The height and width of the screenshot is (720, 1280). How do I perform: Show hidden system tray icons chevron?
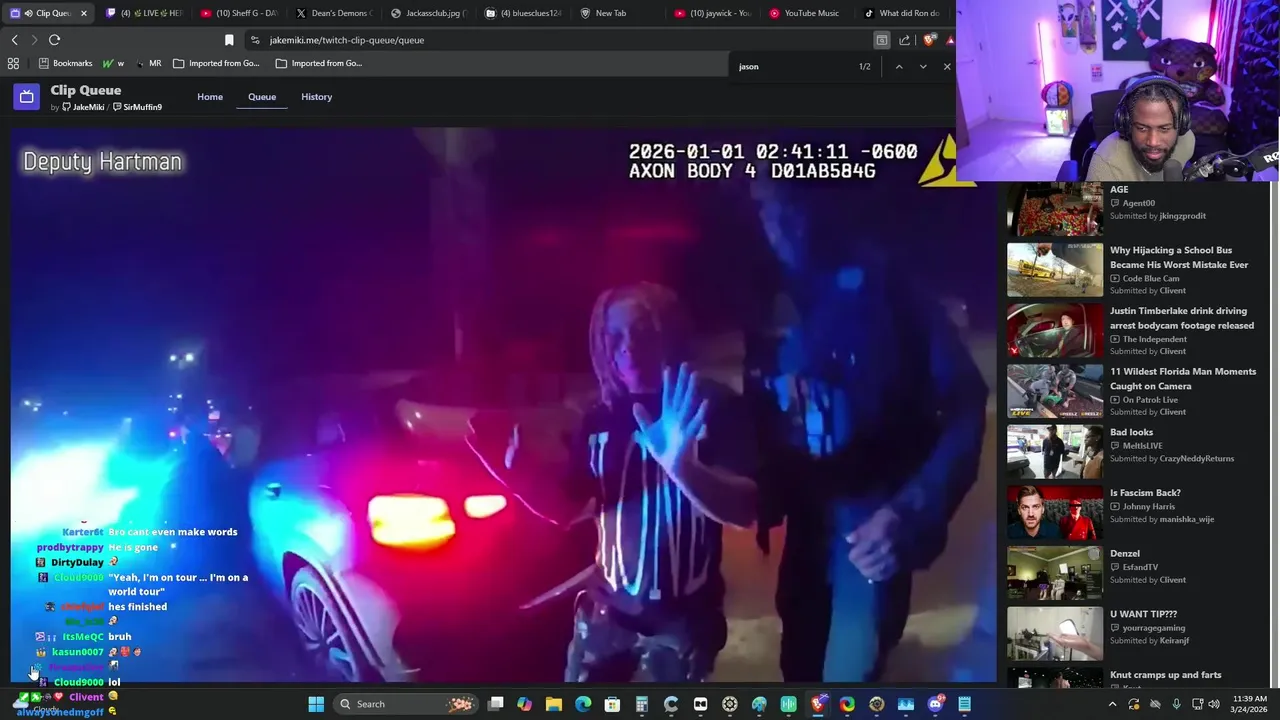point(1112,704)
